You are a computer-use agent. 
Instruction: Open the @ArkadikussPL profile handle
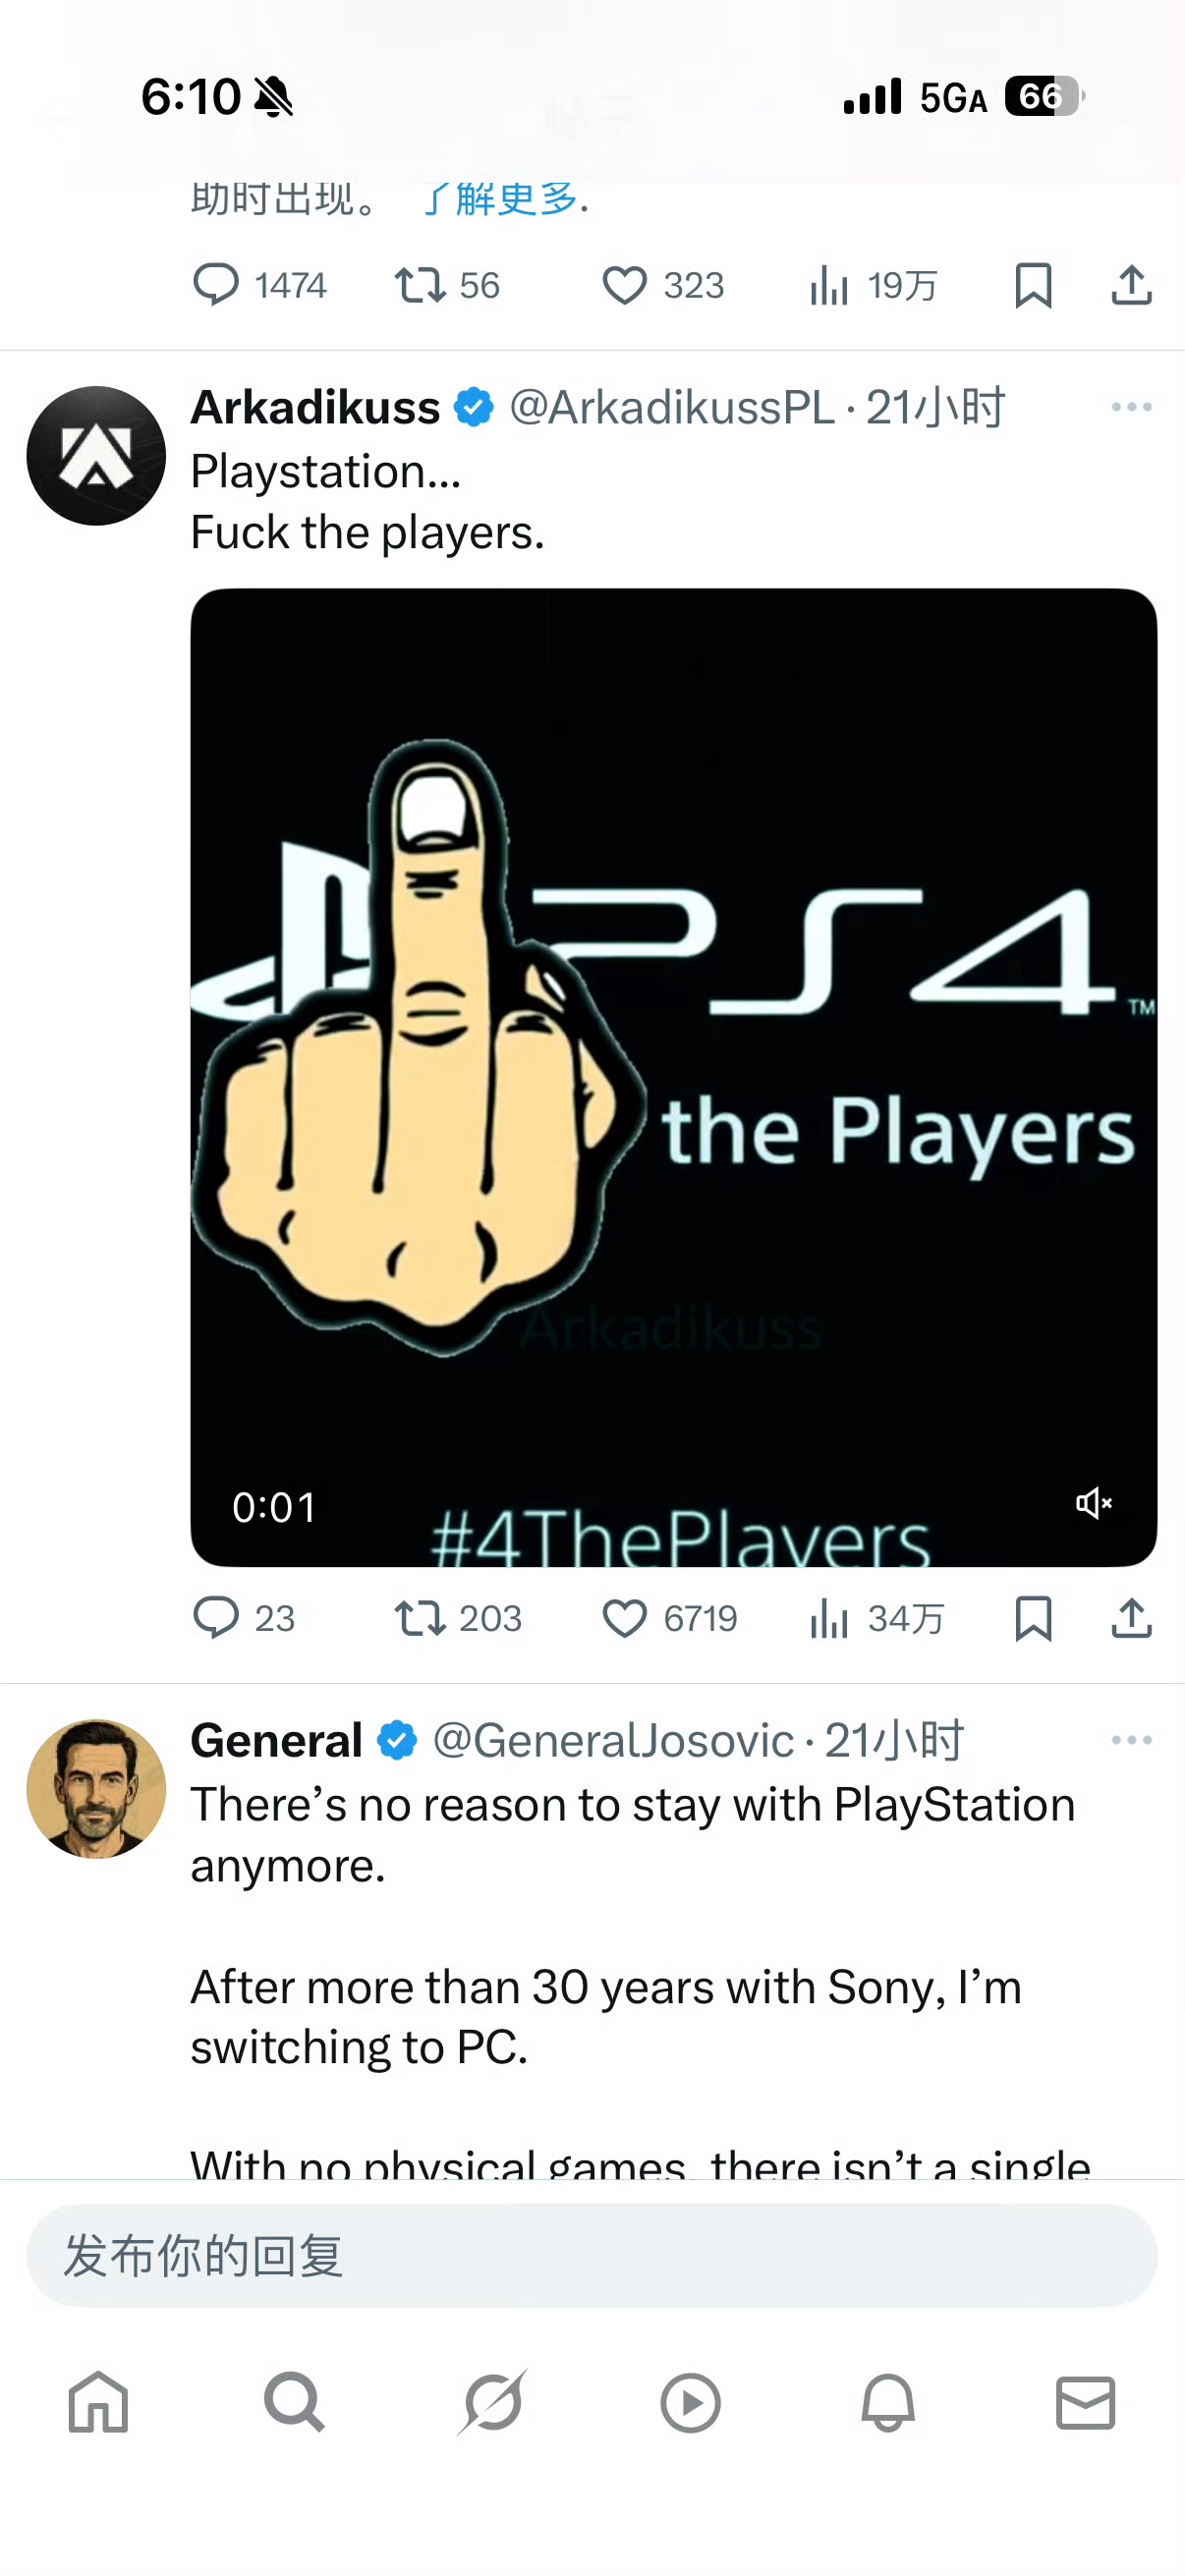pyautogui.click(x=671, y=407)
